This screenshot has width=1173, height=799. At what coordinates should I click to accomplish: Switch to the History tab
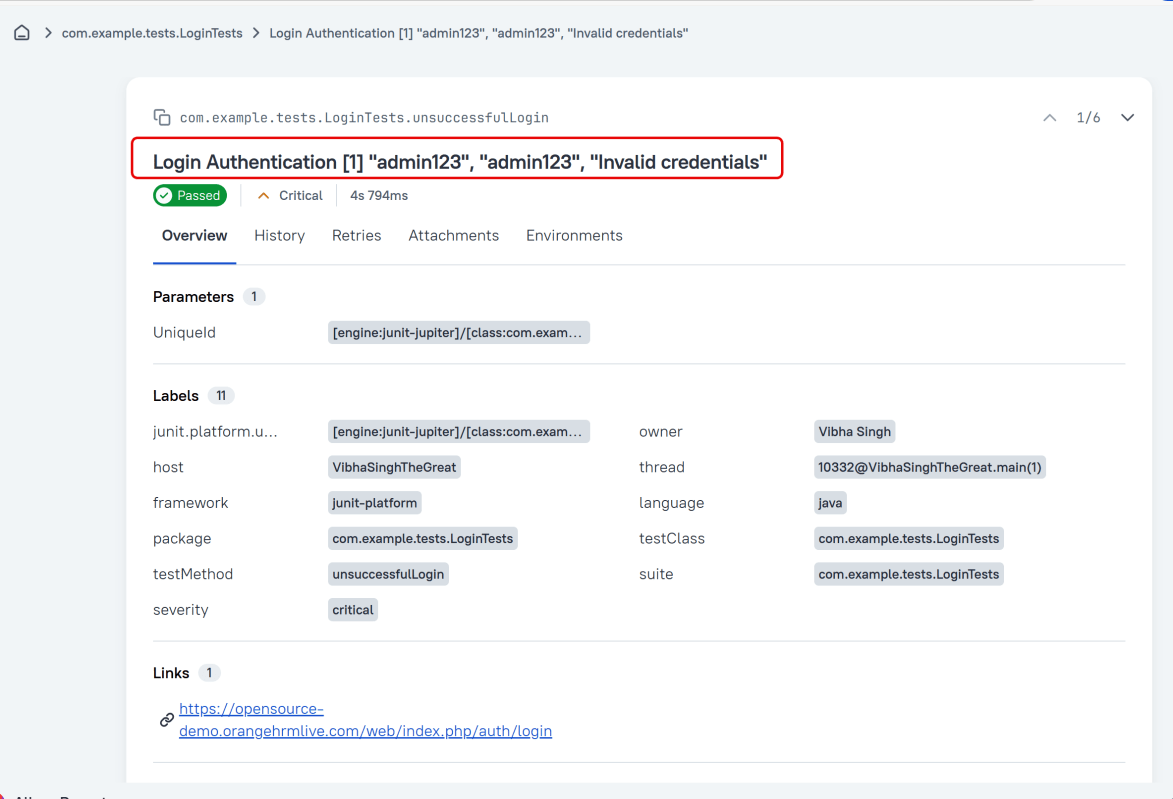(279, 236)
